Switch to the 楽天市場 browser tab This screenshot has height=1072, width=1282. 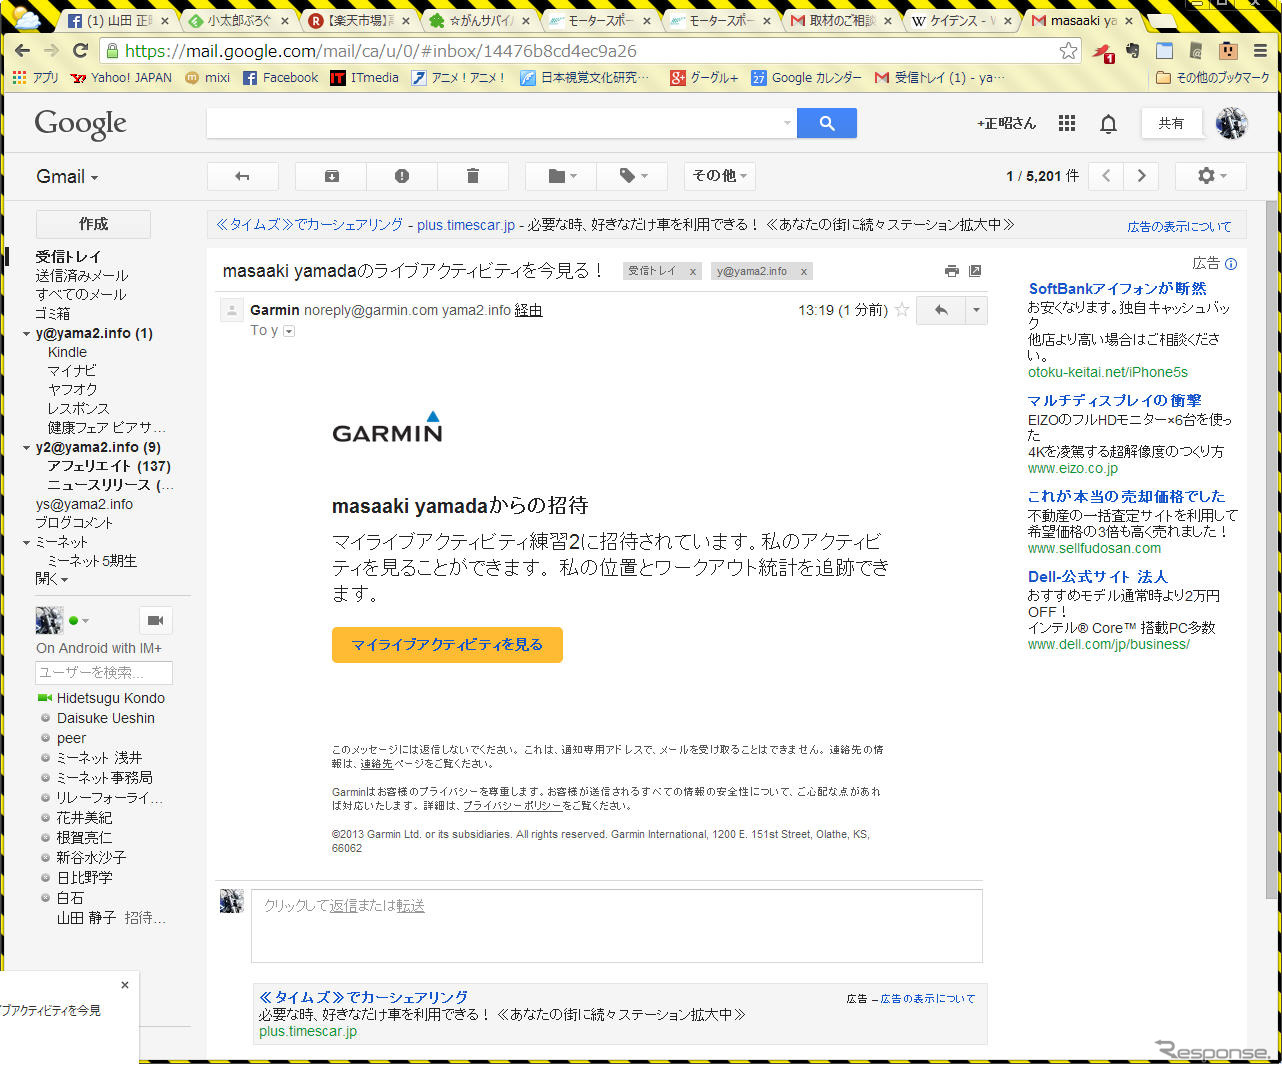358,20
